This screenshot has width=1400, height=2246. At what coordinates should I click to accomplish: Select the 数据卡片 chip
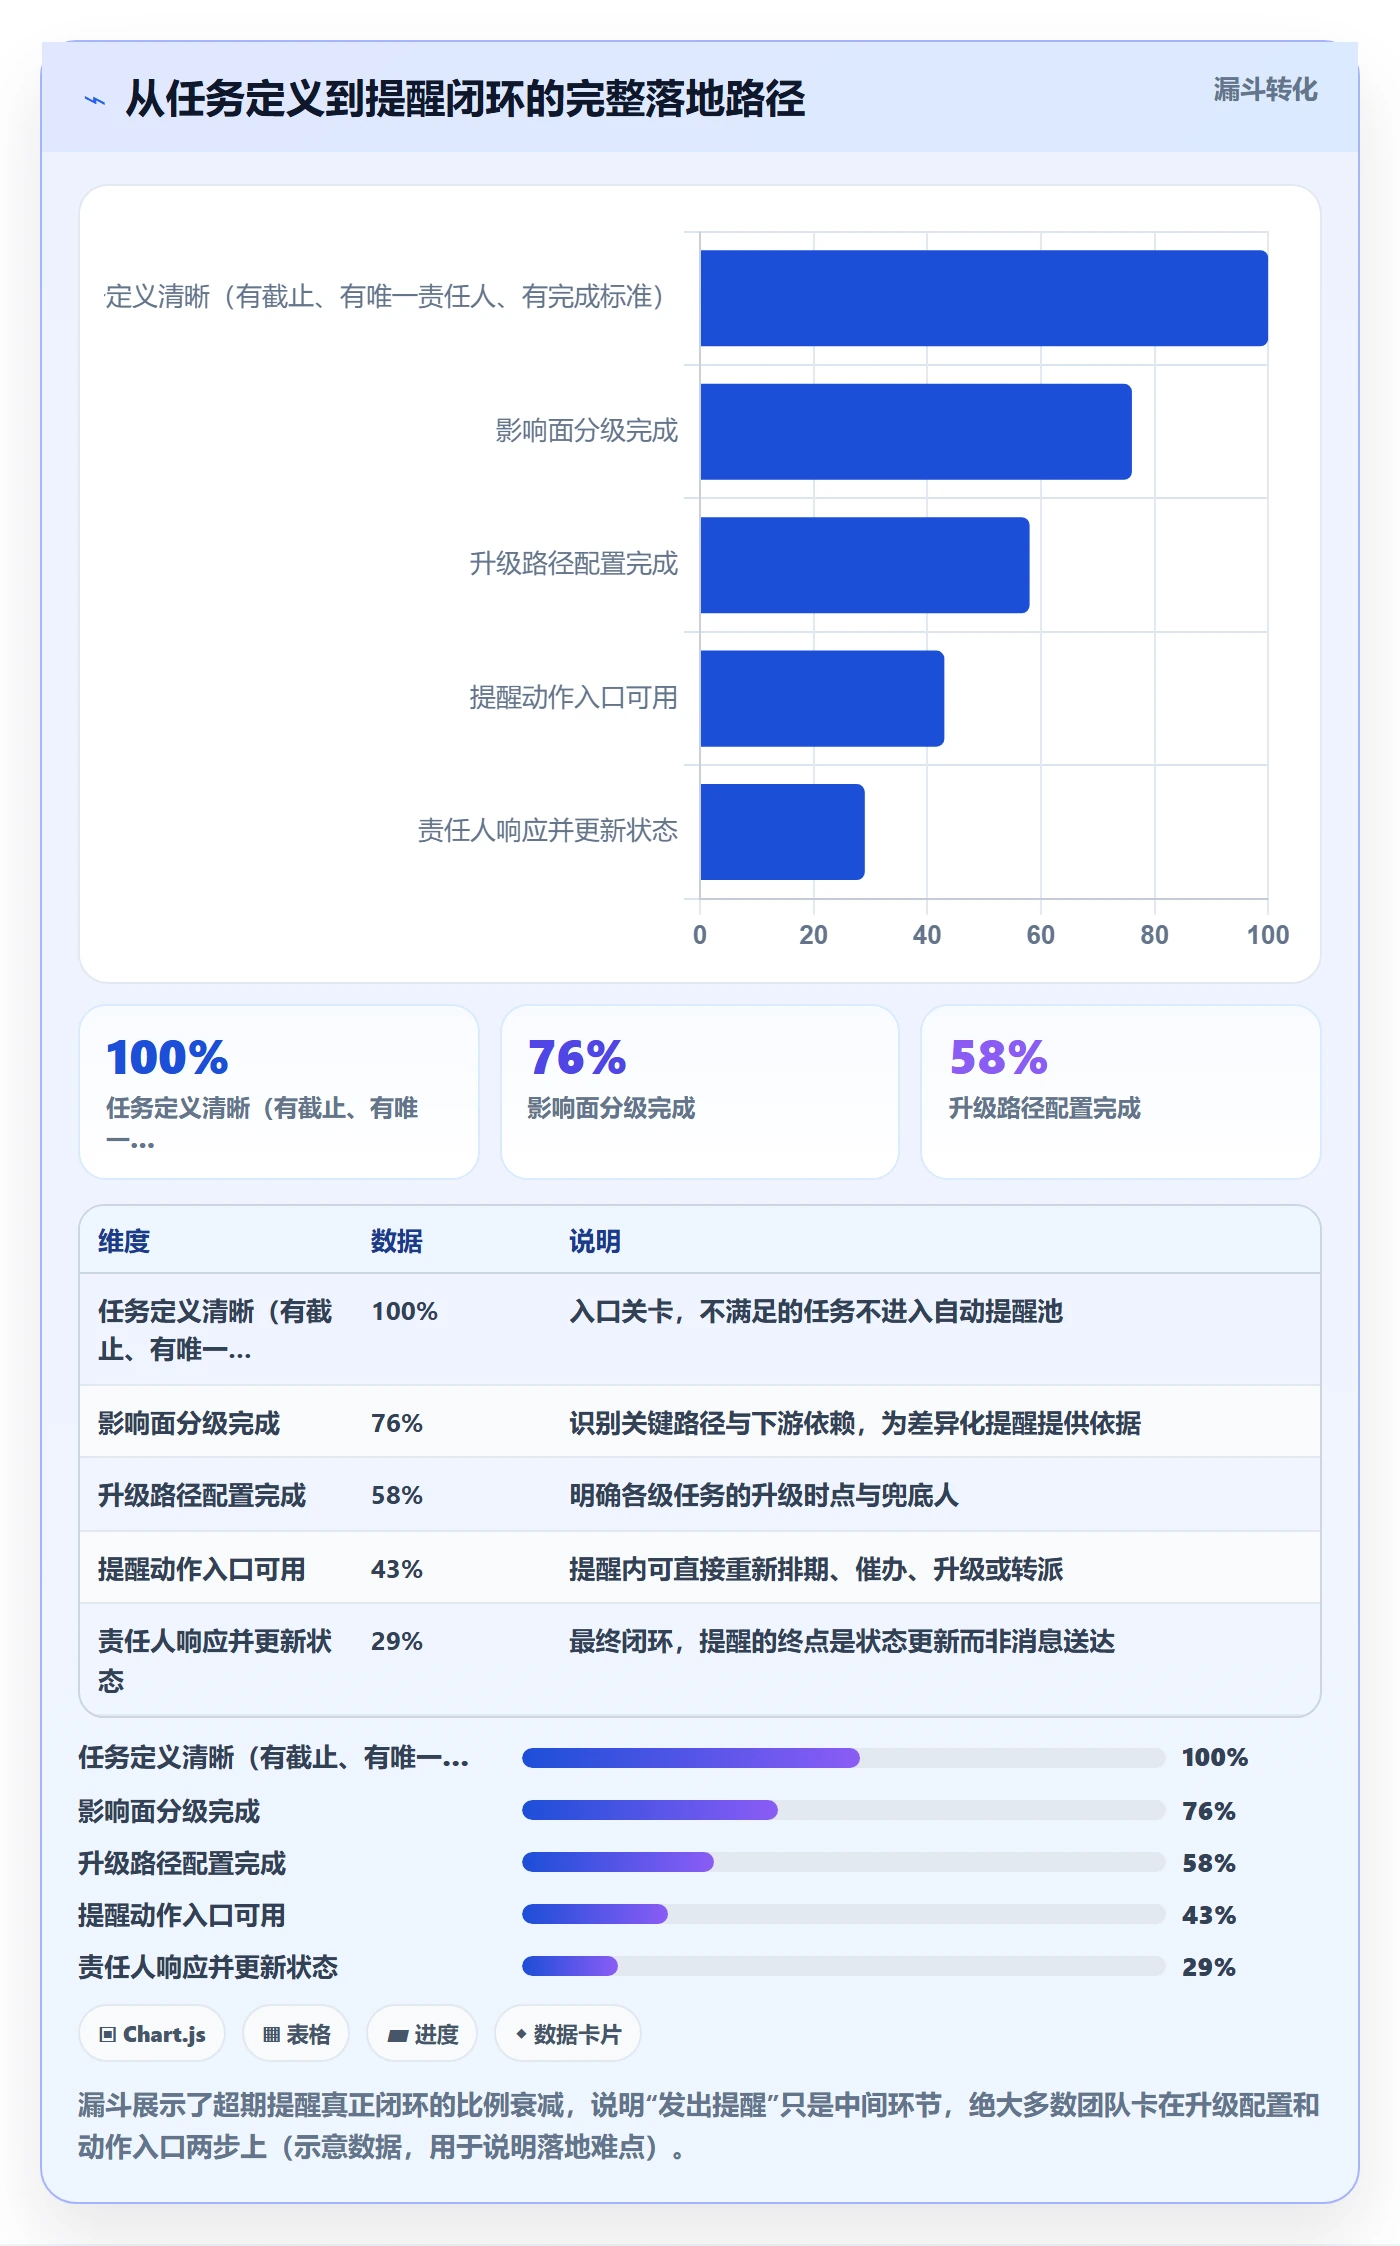click(568, 2034)
